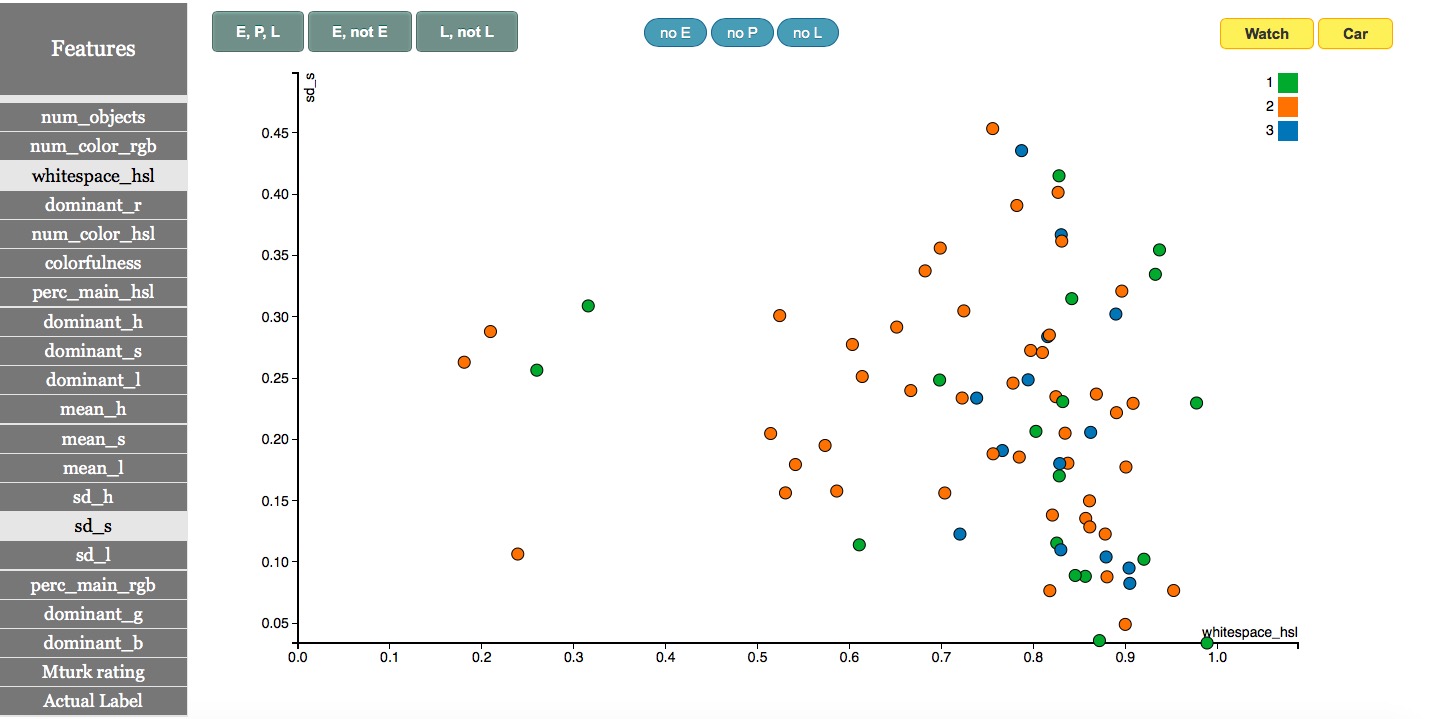Click the Features panel header

coord(93,49)
